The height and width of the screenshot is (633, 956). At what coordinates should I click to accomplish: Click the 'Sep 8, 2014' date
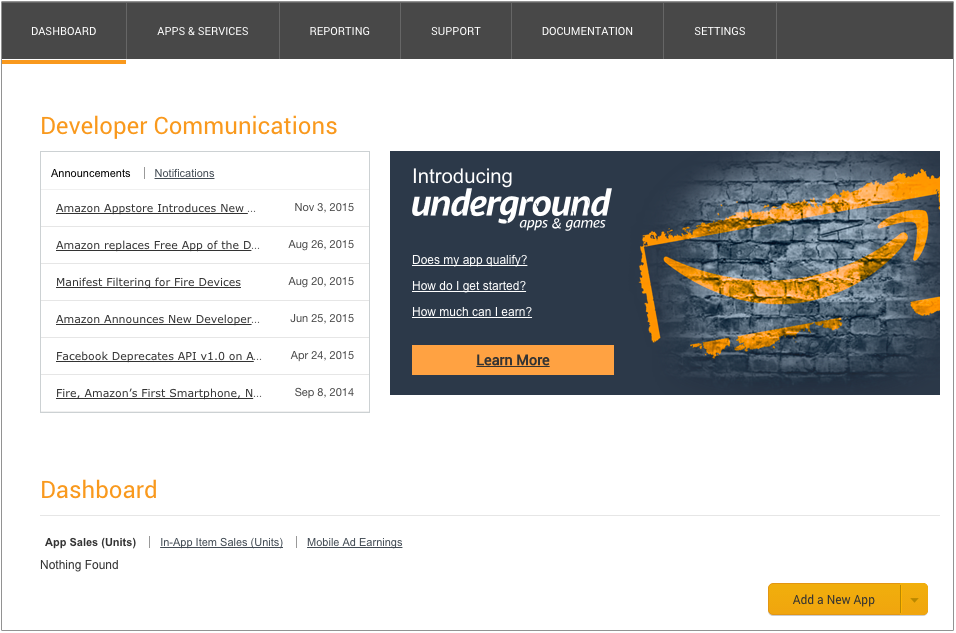coord(324,392)
